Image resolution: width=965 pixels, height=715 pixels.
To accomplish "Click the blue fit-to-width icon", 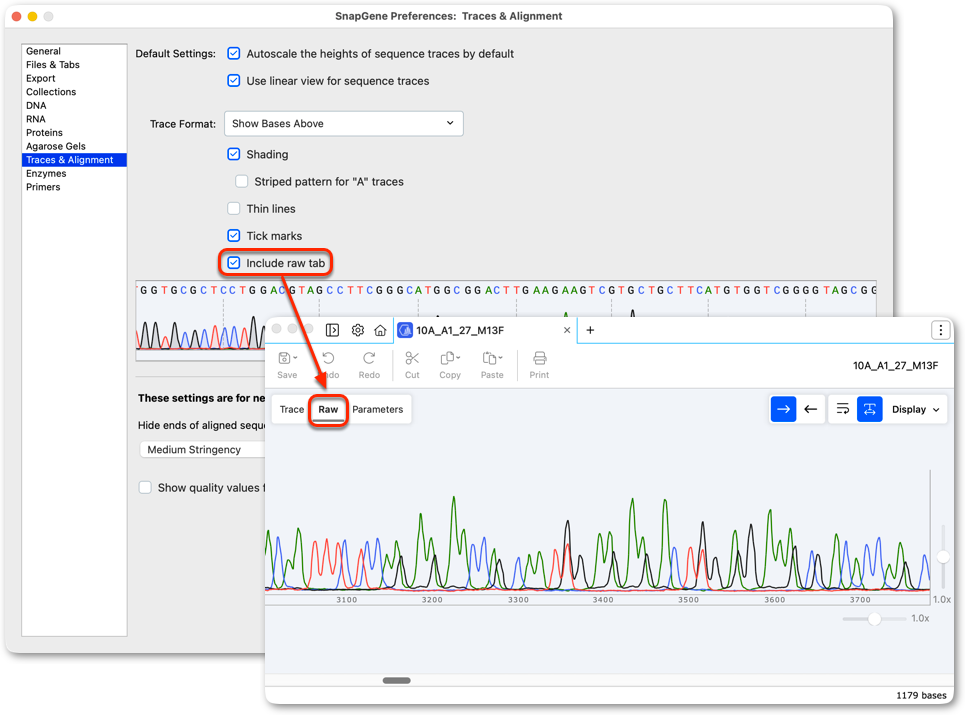I will (870, 409).
